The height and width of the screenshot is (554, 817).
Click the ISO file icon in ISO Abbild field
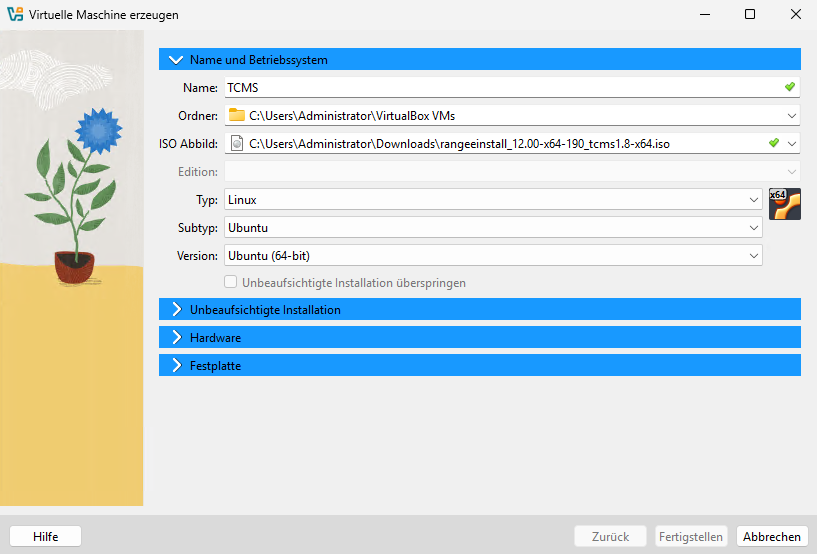pos(236,143)
